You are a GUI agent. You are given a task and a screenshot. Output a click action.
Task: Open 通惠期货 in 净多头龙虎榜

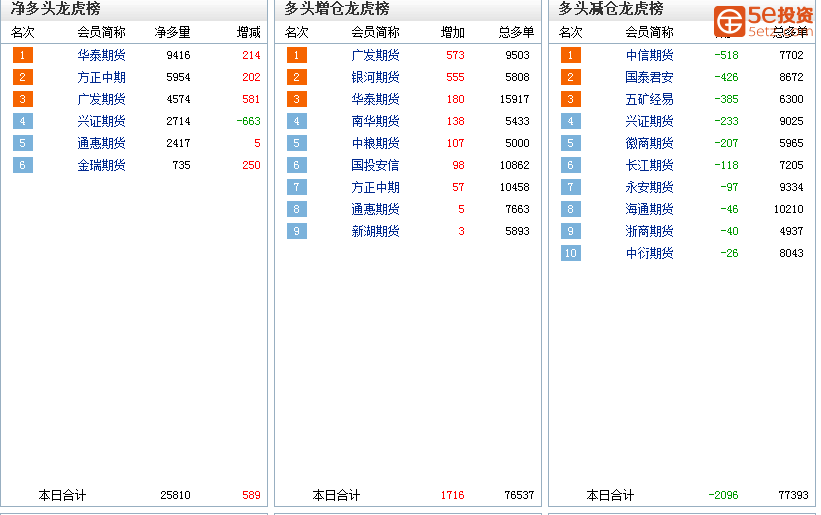coord(101,143)
